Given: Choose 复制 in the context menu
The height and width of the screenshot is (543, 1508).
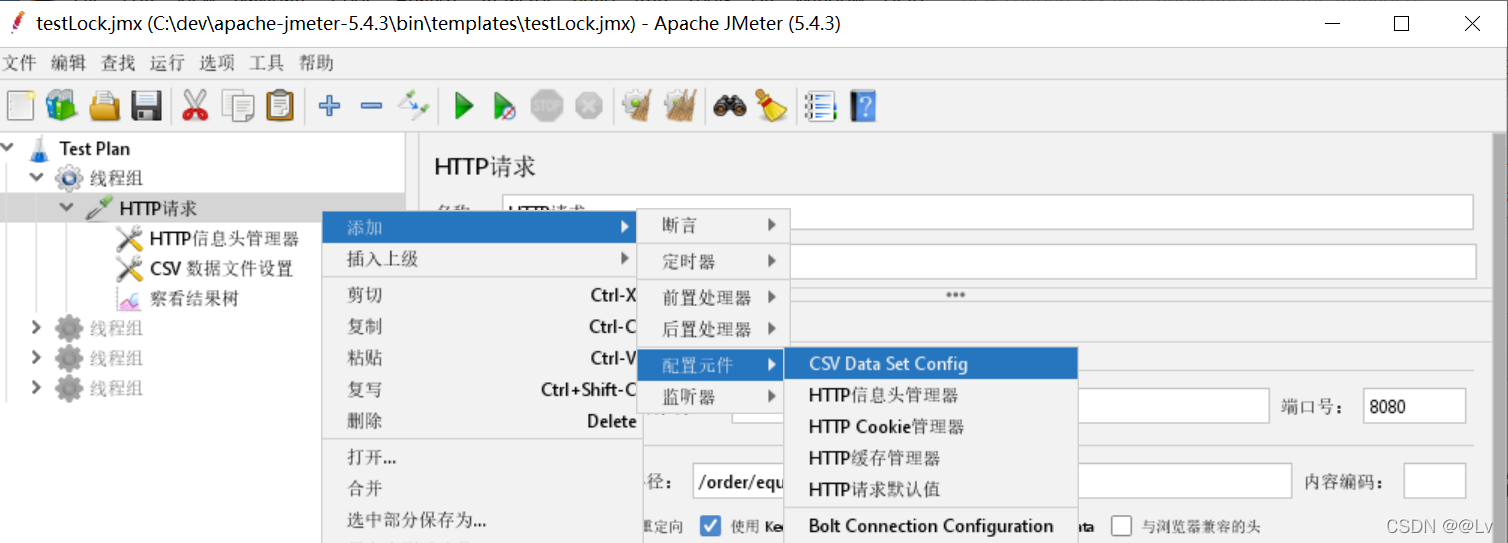Looking at the screenshot, I should 480,327.
